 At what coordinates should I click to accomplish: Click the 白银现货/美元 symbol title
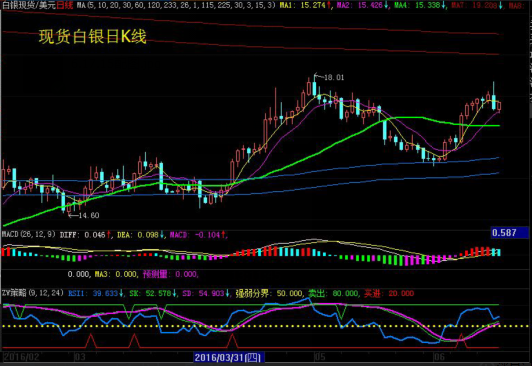point(29,5)
